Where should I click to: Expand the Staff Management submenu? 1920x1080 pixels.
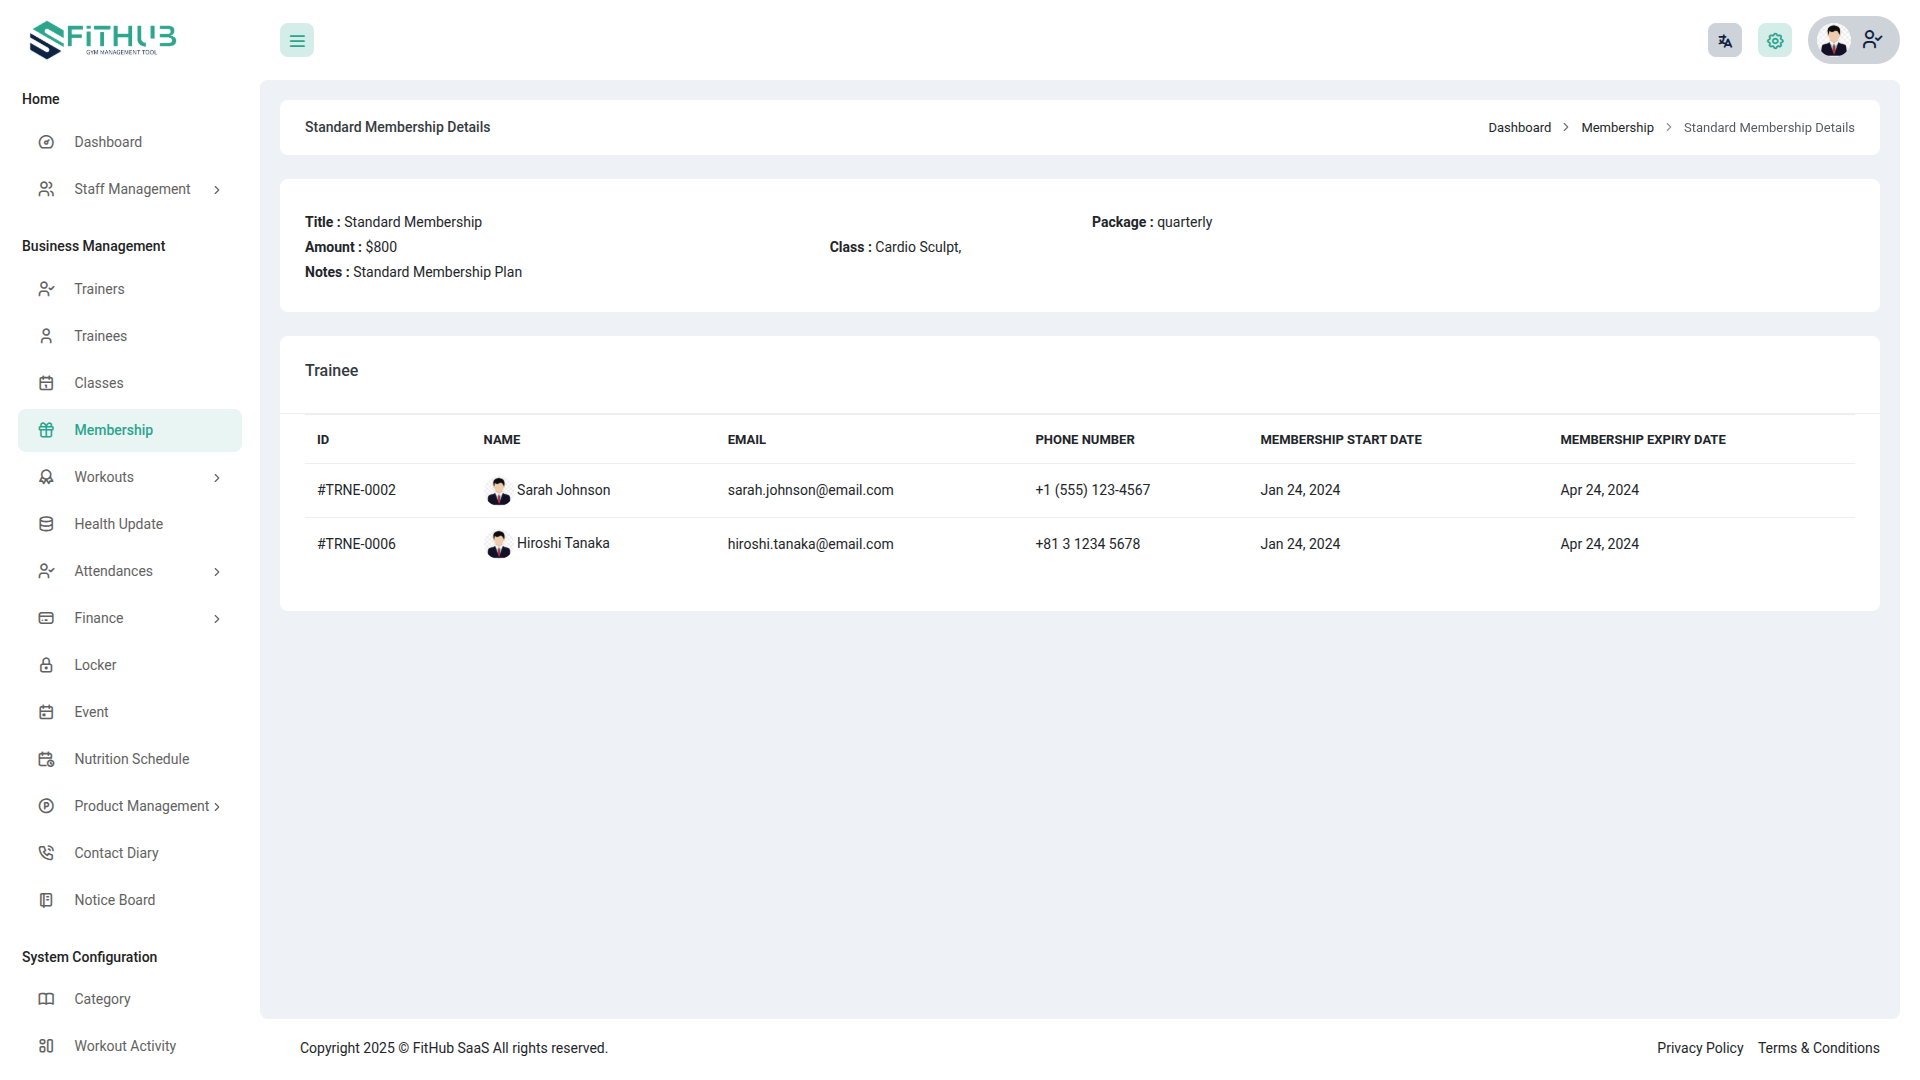[216, 190]
